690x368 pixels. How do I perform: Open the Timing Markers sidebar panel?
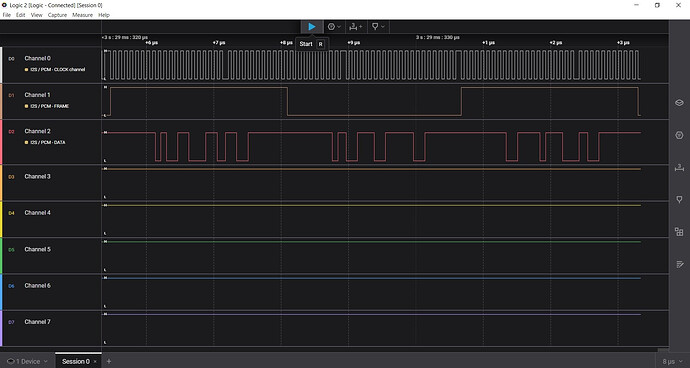click(x=679, y=199)
